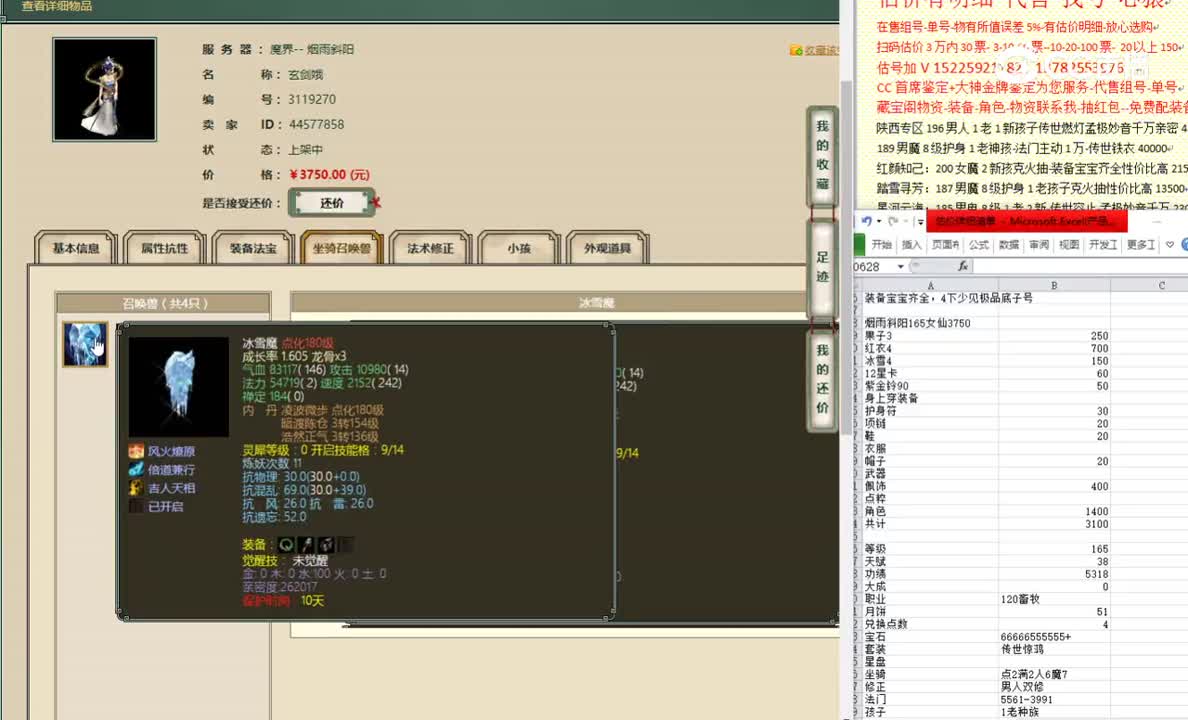Open the Excel quick access toolbar customize dropdown
This screenshot has height=720, width=1188.
(920, 222)
